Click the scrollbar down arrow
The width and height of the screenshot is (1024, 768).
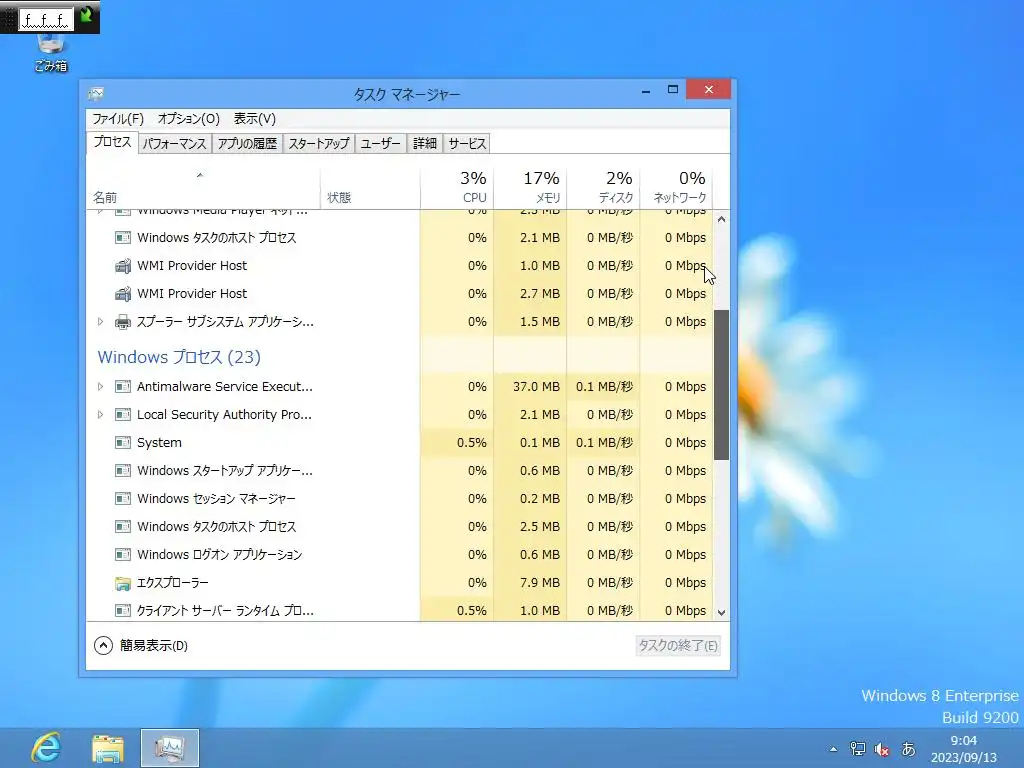coord(721,613)
